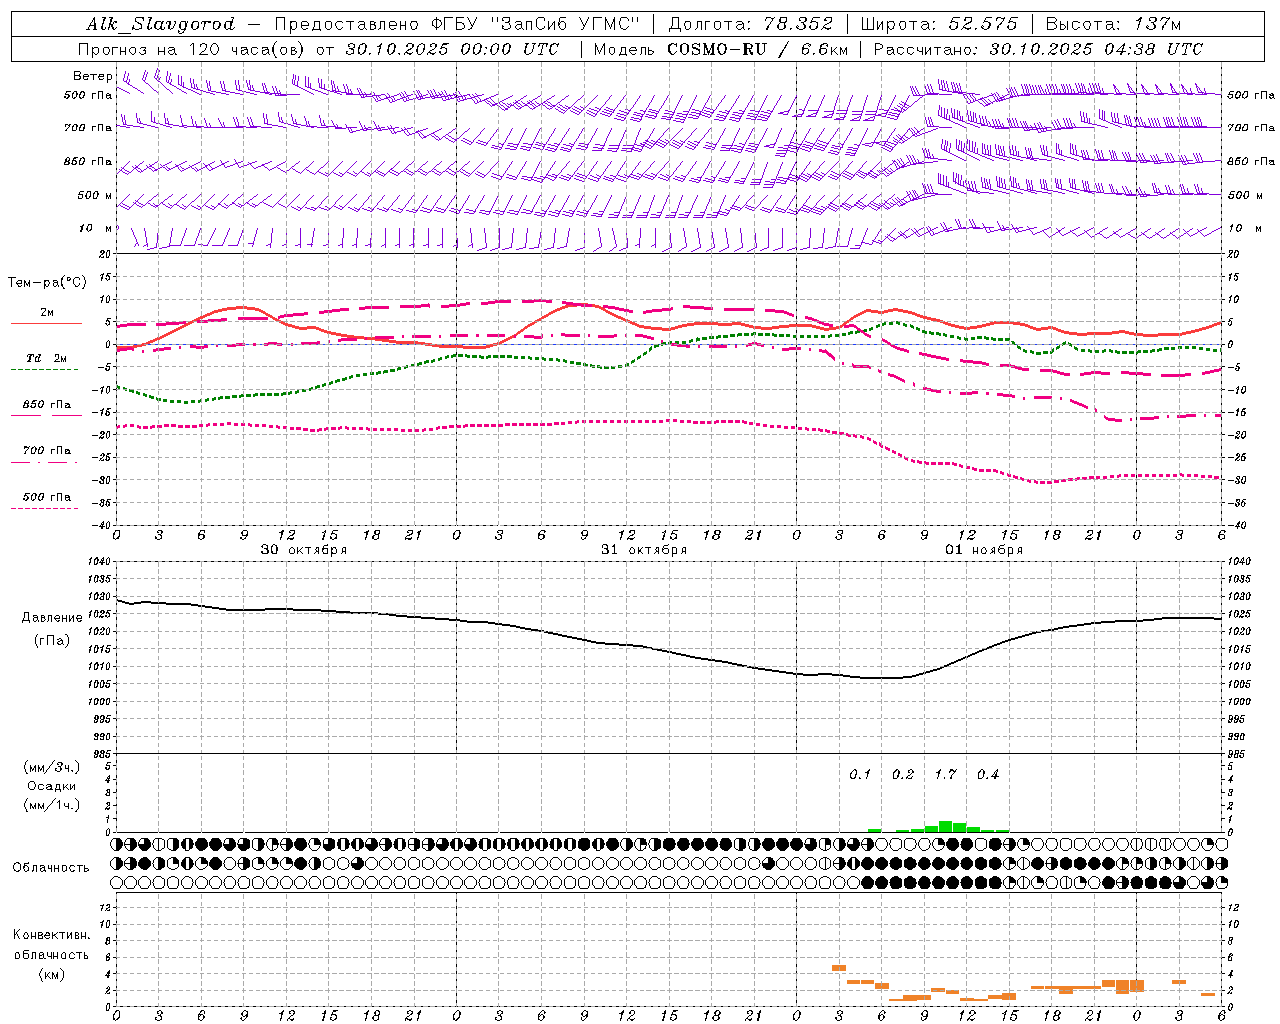Select the 'Широта: 52.575' latitude text
This screenshot has height=1024, width=1280.
pyautogui.click(x=939, y=24)
